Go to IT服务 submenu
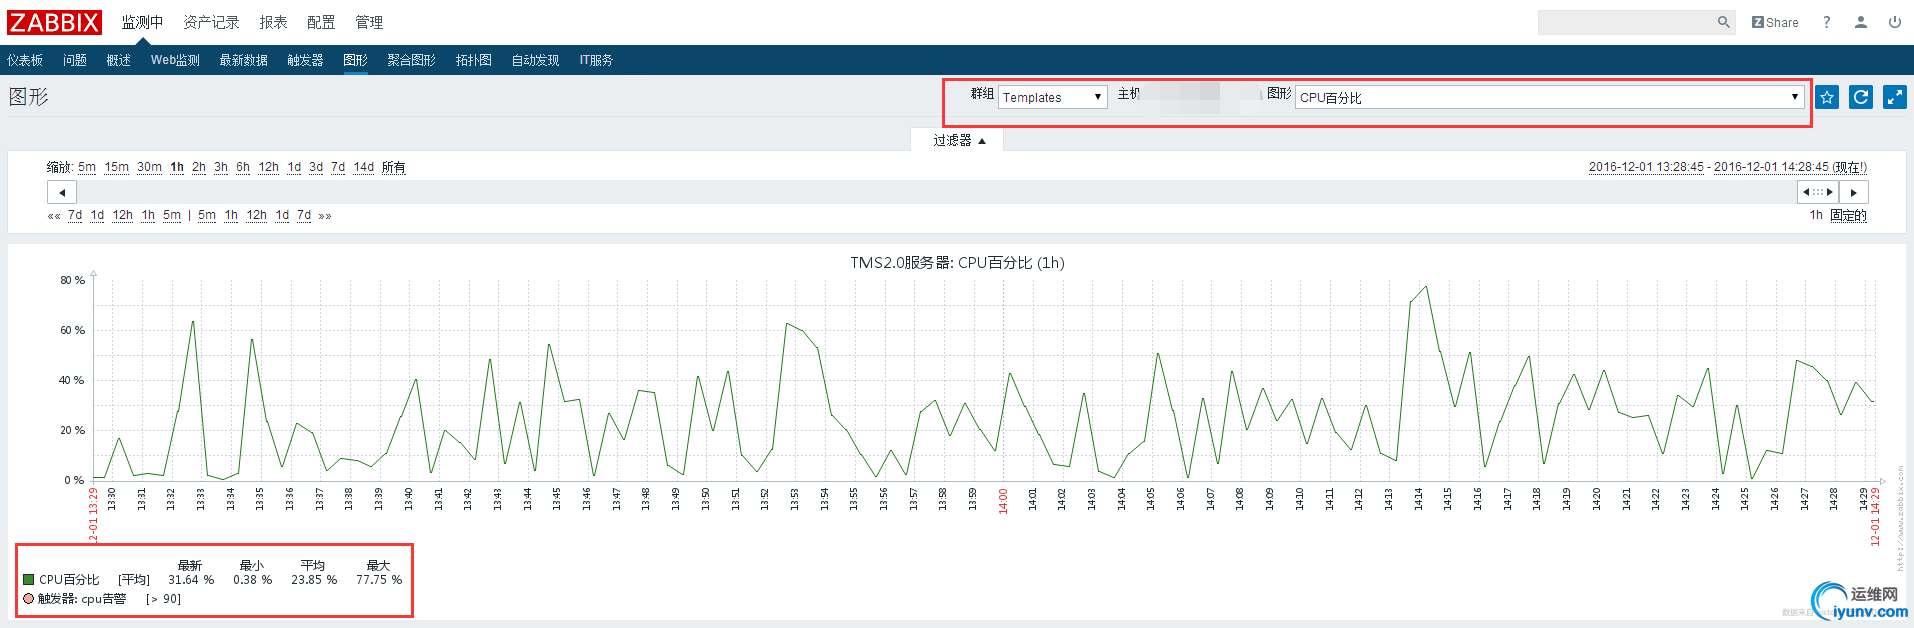Image resolution: width=1914 pixels, height=628 pixels. pos(596,60)
